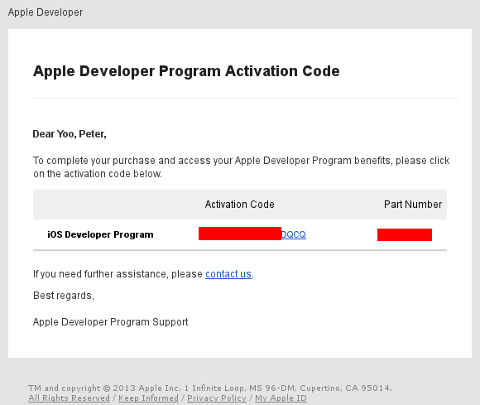Screen dimensions: 480x405
Task: Click the 'If you need further assistance' sentence
Action: tap(143, 274)
